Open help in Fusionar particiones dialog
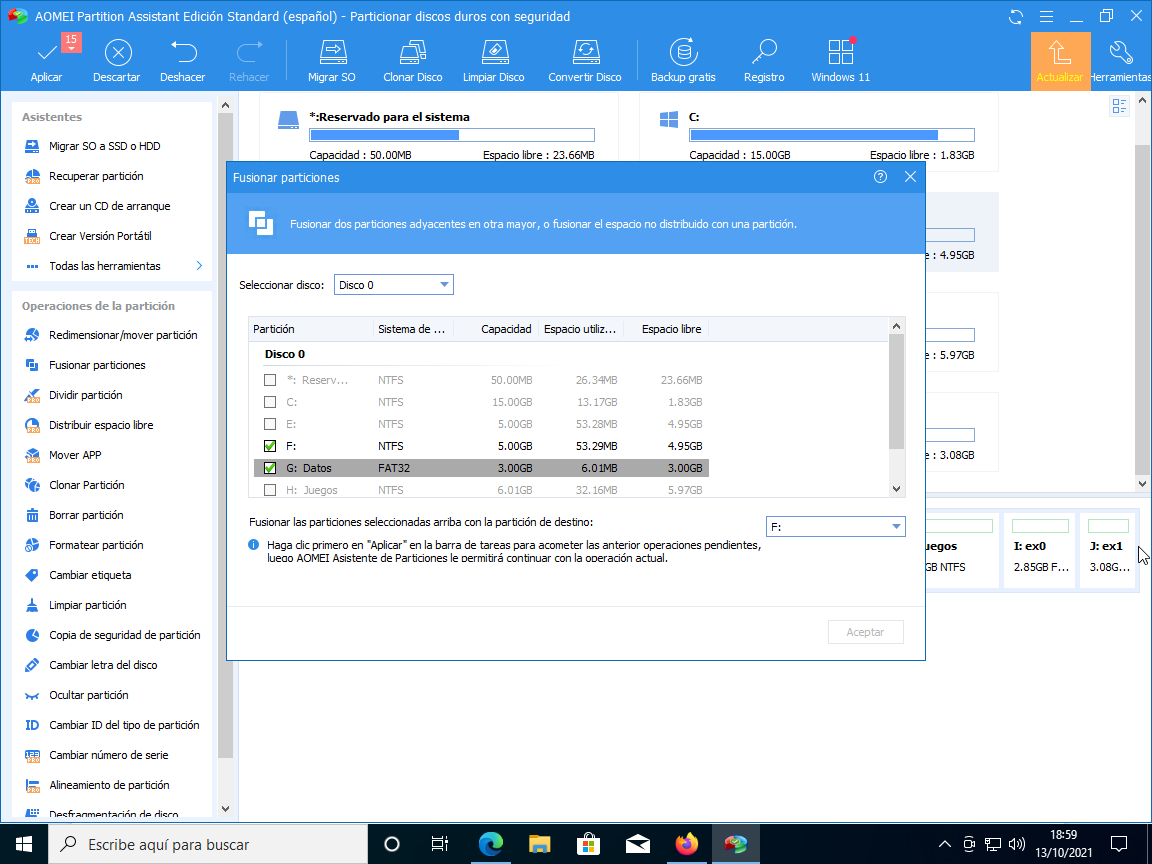 880,177
